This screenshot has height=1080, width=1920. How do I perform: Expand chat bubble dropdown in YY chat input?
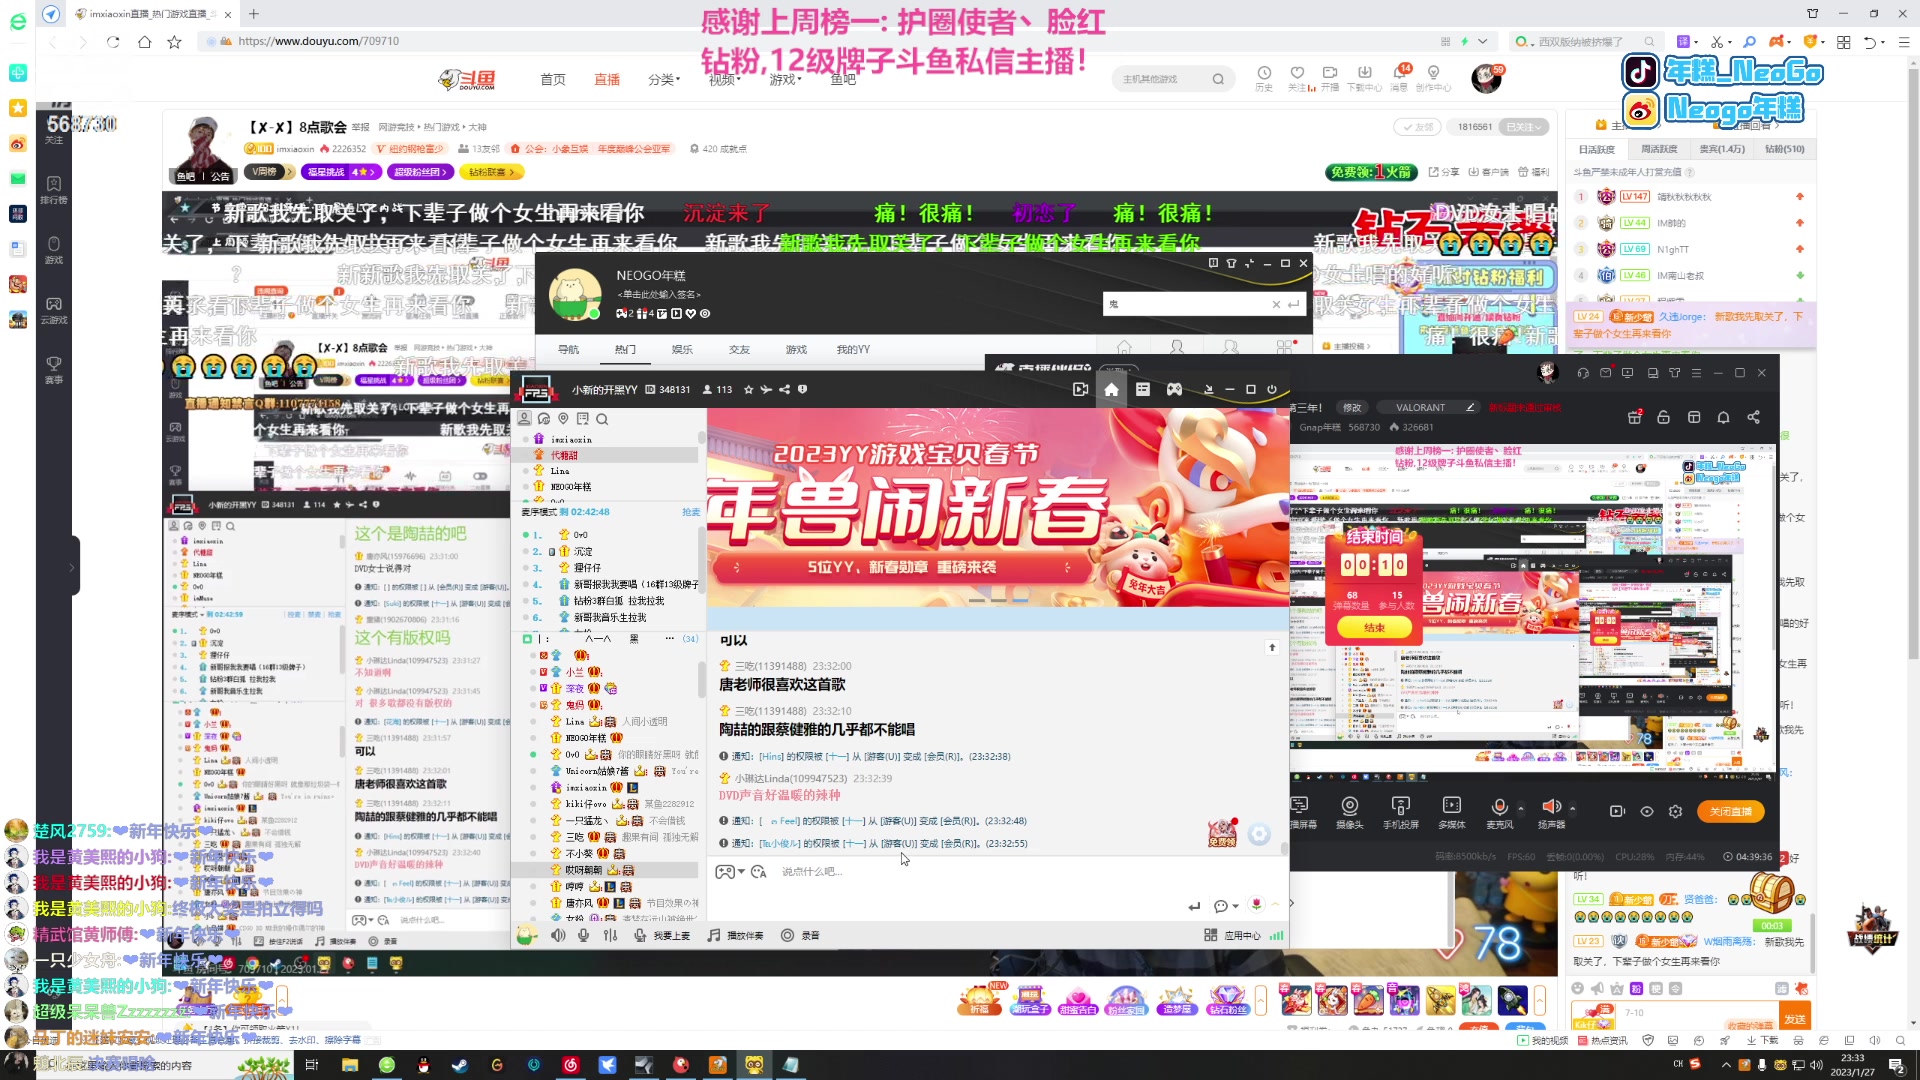pos(1236,907)
